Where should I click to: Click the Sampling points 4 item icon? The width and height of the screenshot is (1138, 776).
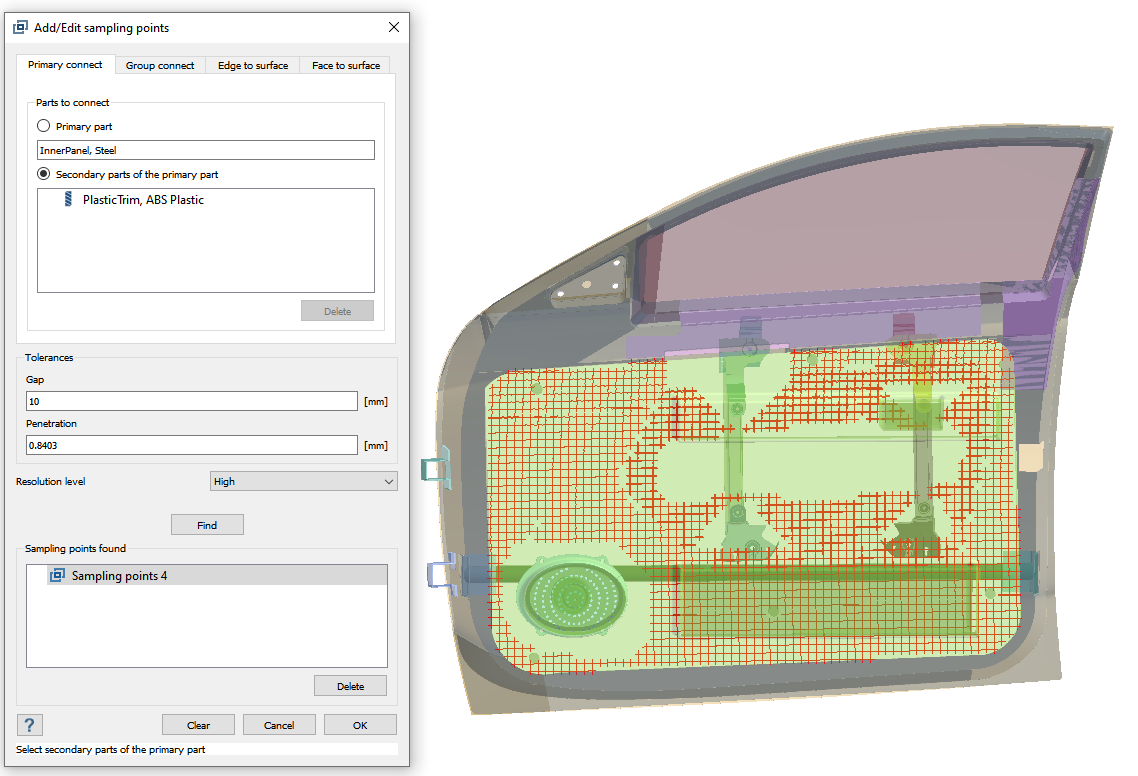(x=57, y=575)
